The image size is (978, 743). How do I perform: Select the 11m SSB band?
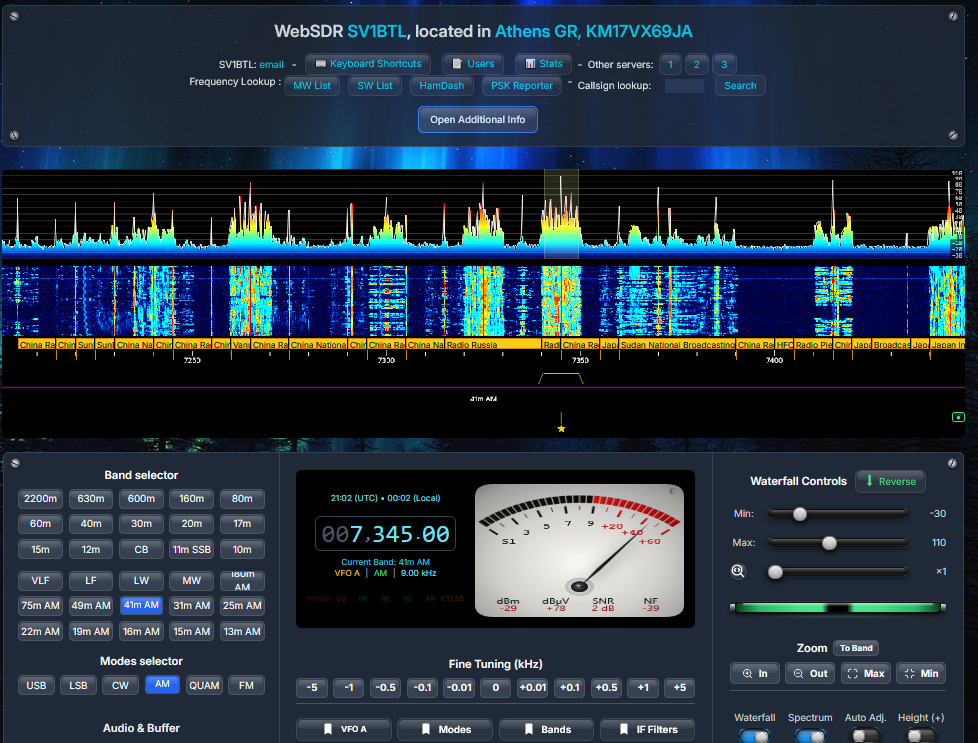[x=191, y=549]
